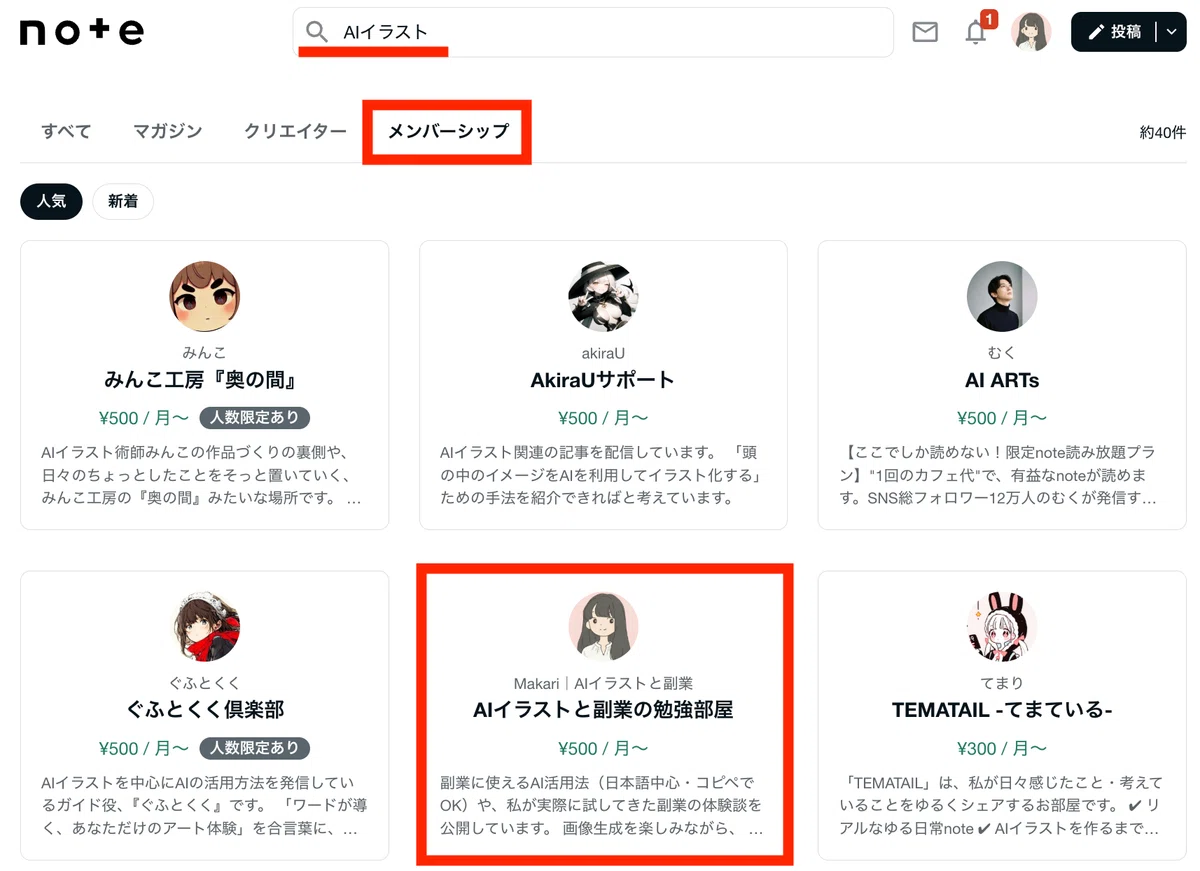Image resolution: width=1200 pixels, height=871 pixels.
Task: Select the メンバーシップ tab
Action: click(x=448, y=131)
